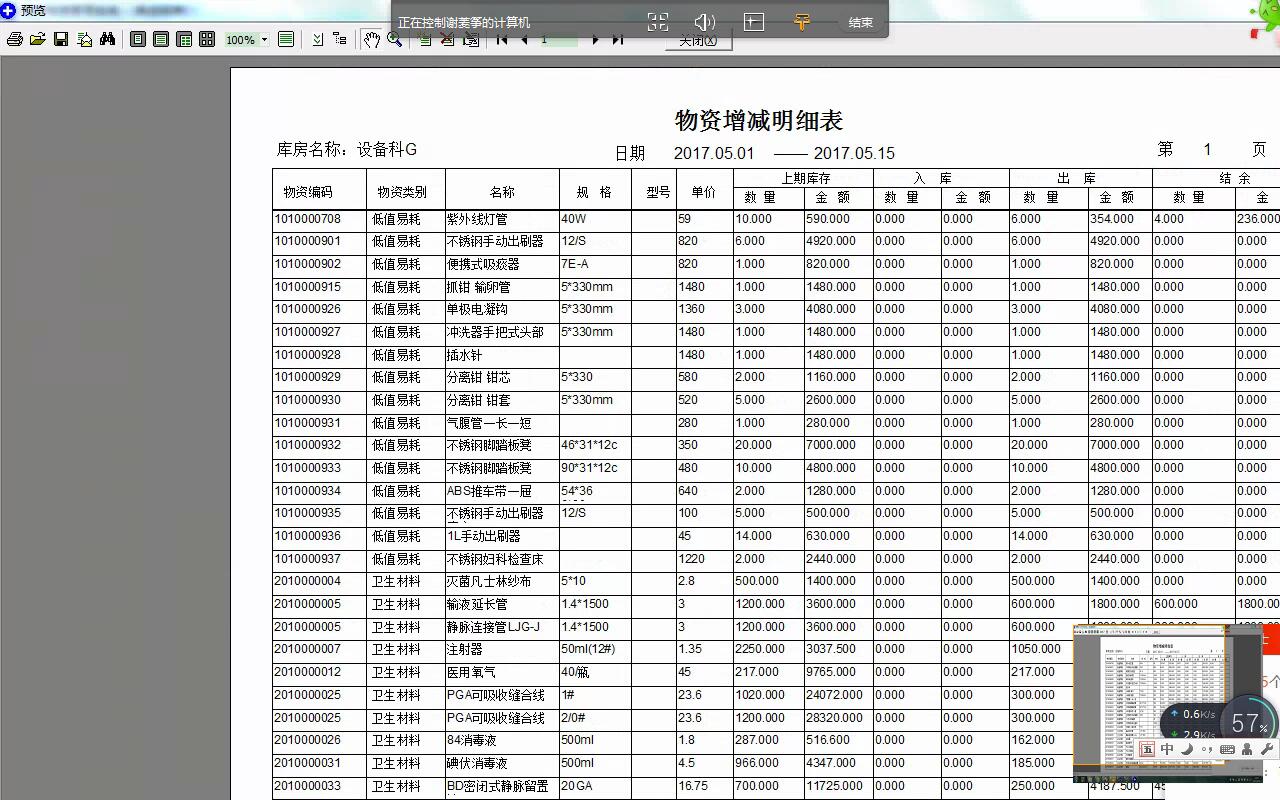
Task: Click material code 1010000708
Action: (x=308, y=219)
